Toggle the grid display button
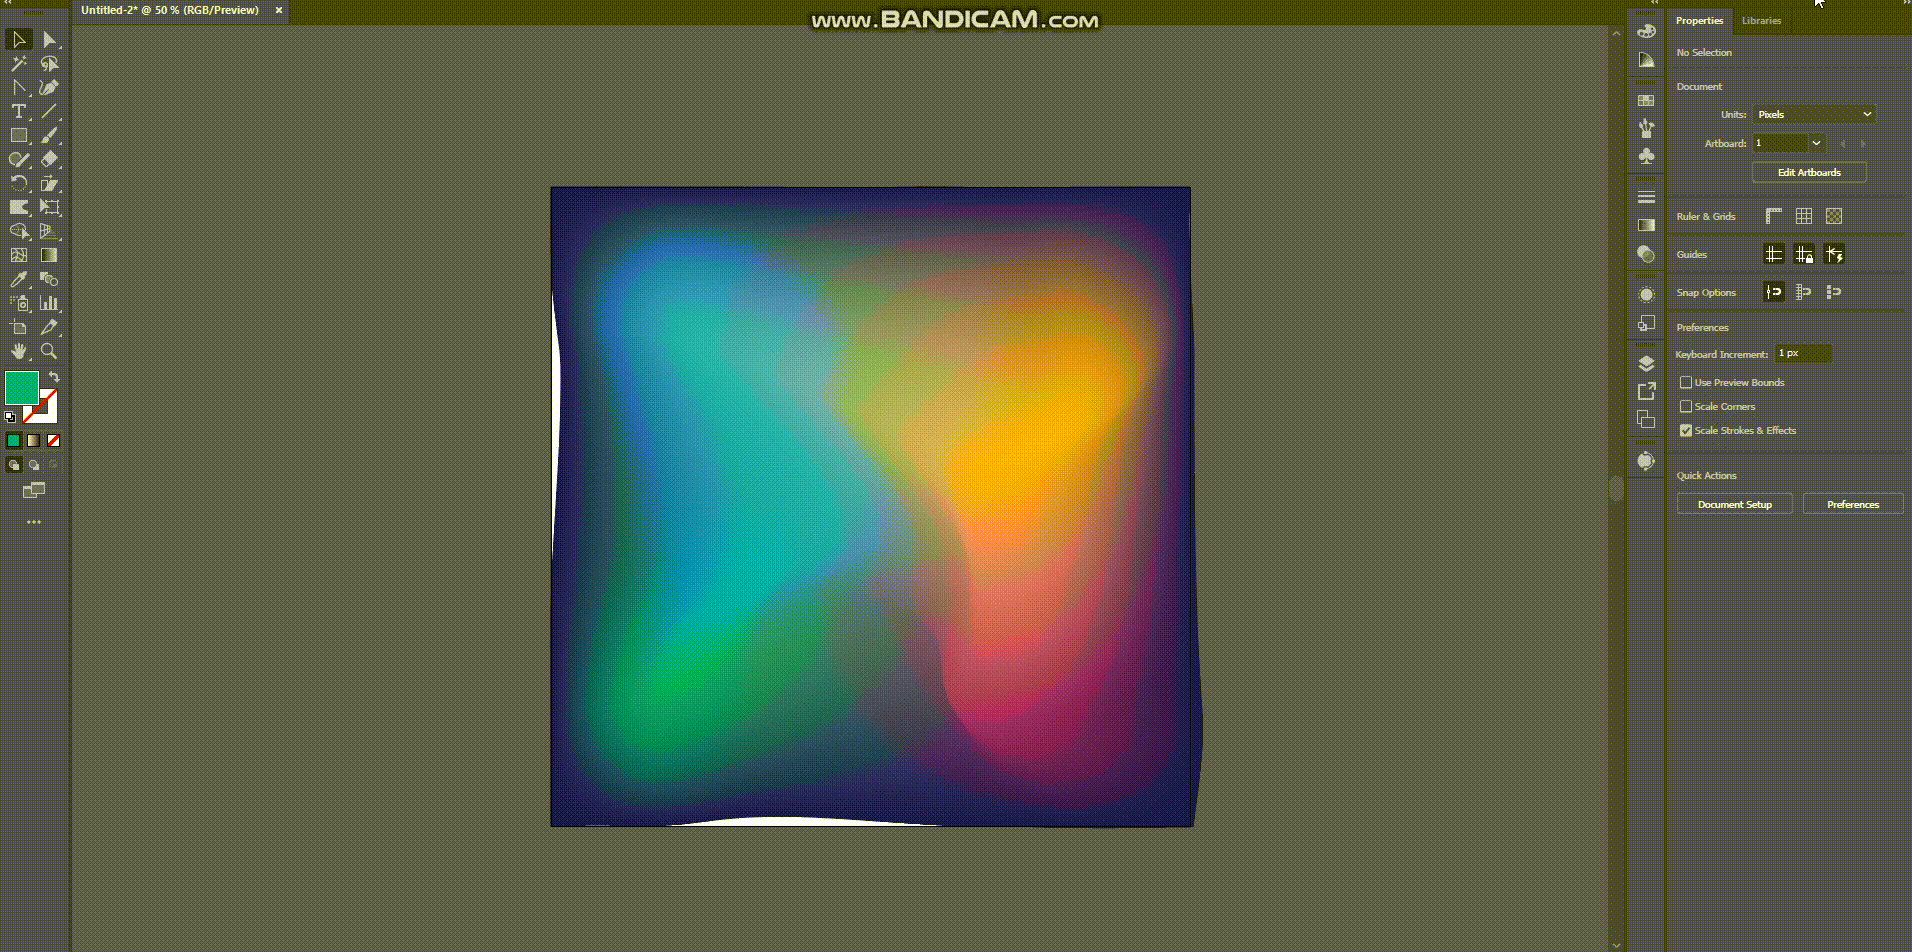The height and width of the screenshot is (952, 1912). [1804, 216]
